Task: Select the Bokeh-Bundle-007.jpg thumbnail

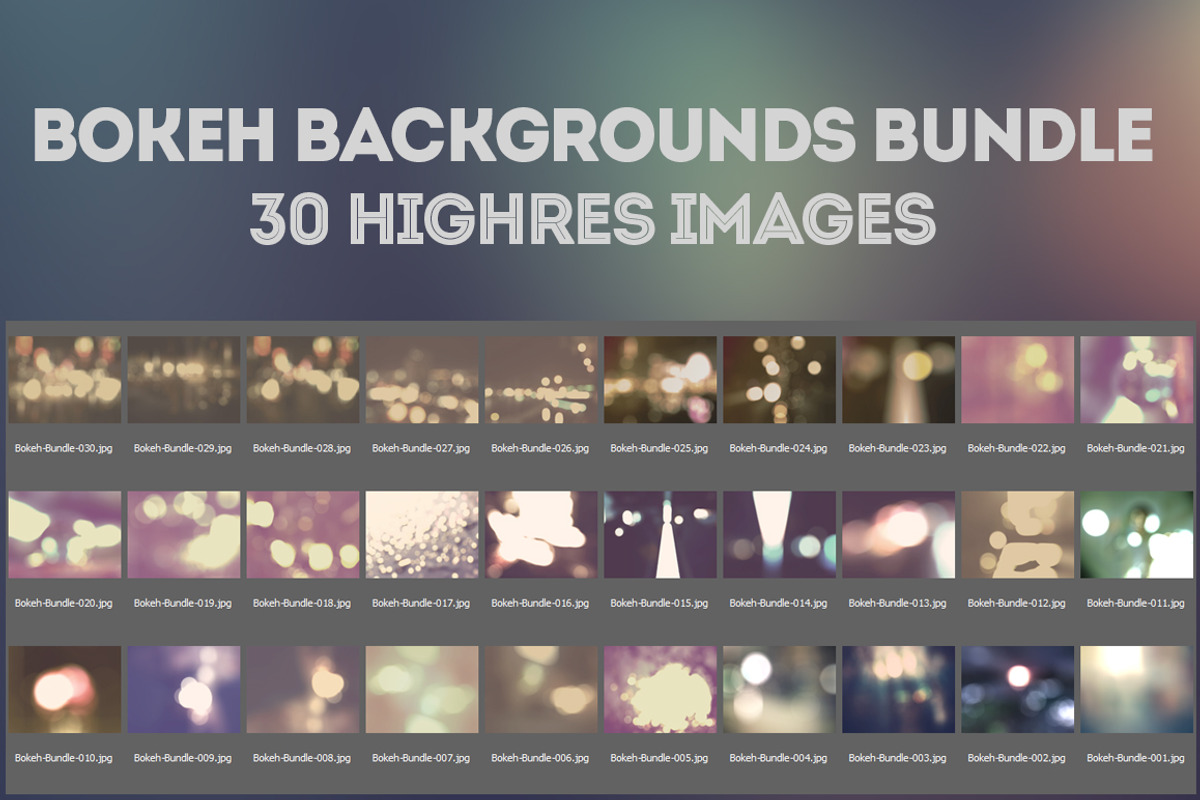Action: (x=422, y=690)
